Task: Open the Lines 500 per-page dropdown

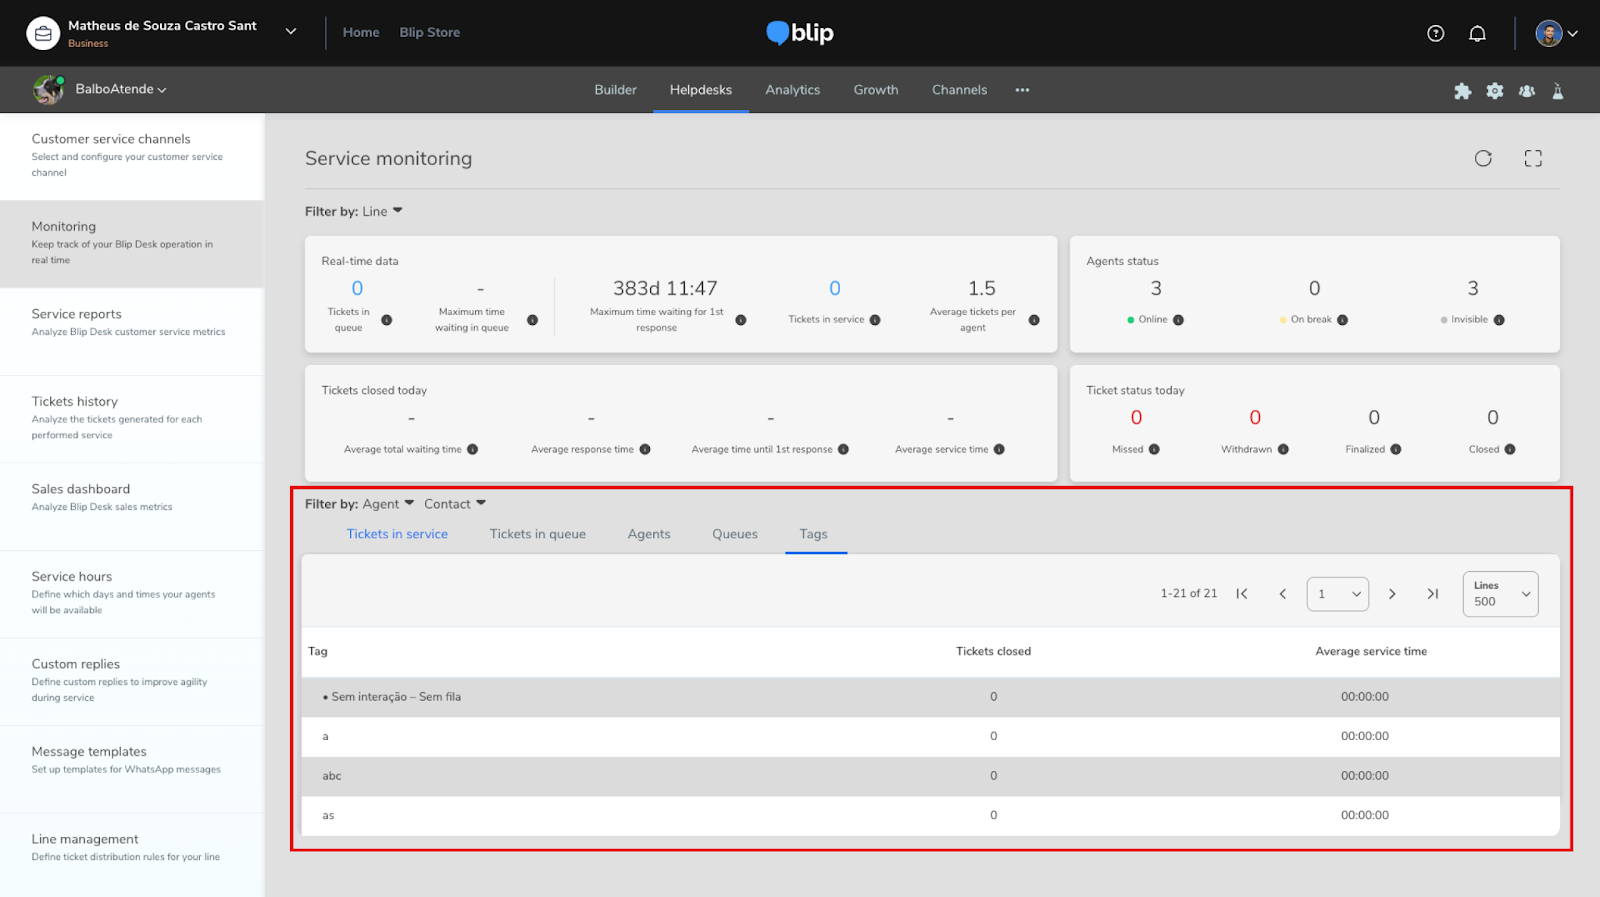Action: [x=1500, y=594]
